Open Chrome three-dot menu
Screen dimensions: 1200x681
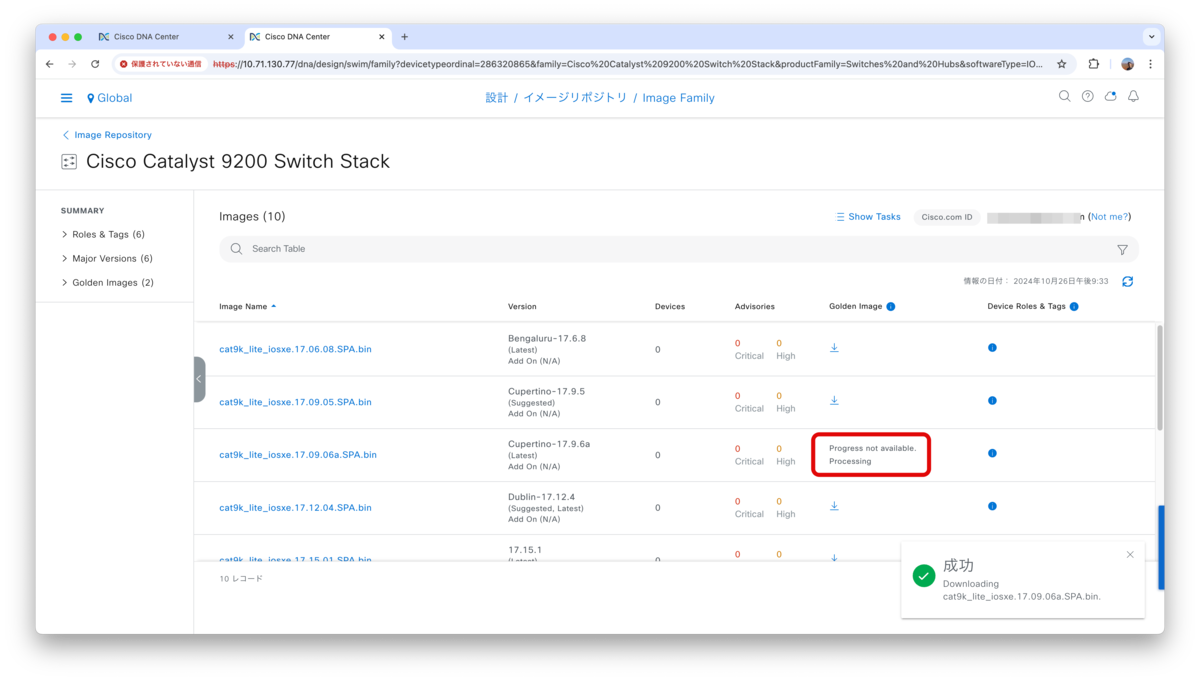click(1150, 64)
